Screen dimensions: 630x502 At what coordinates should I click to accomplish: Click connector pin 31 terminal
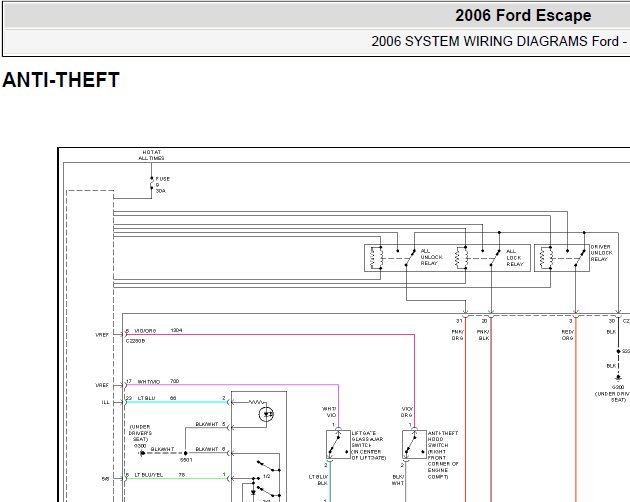click(465, 316)
